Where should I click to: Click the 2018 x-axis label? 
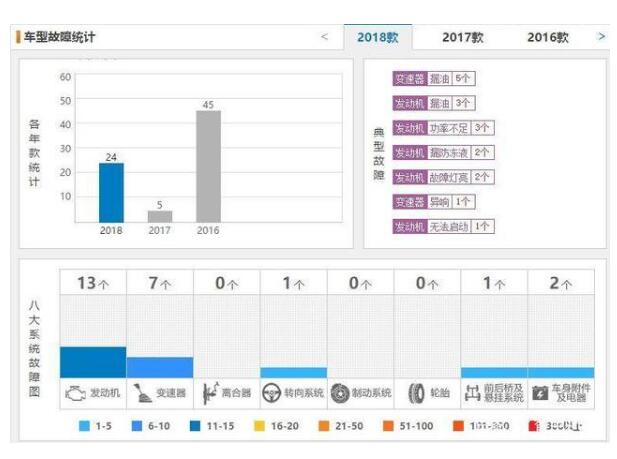tap(111, 230)
